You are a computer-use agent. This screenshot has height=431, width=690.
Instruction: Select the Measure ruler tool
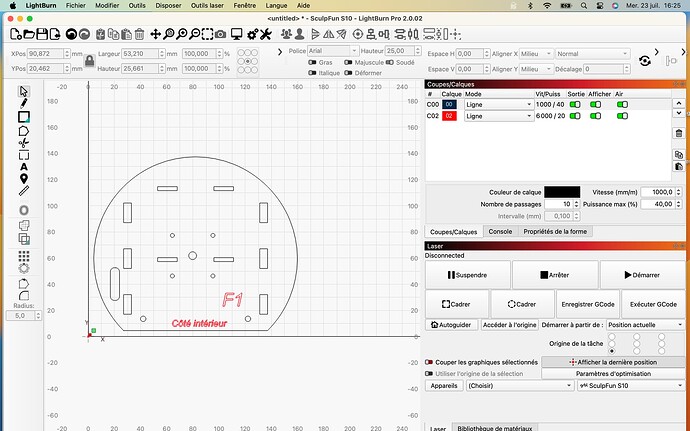click(x=24, y=191)
